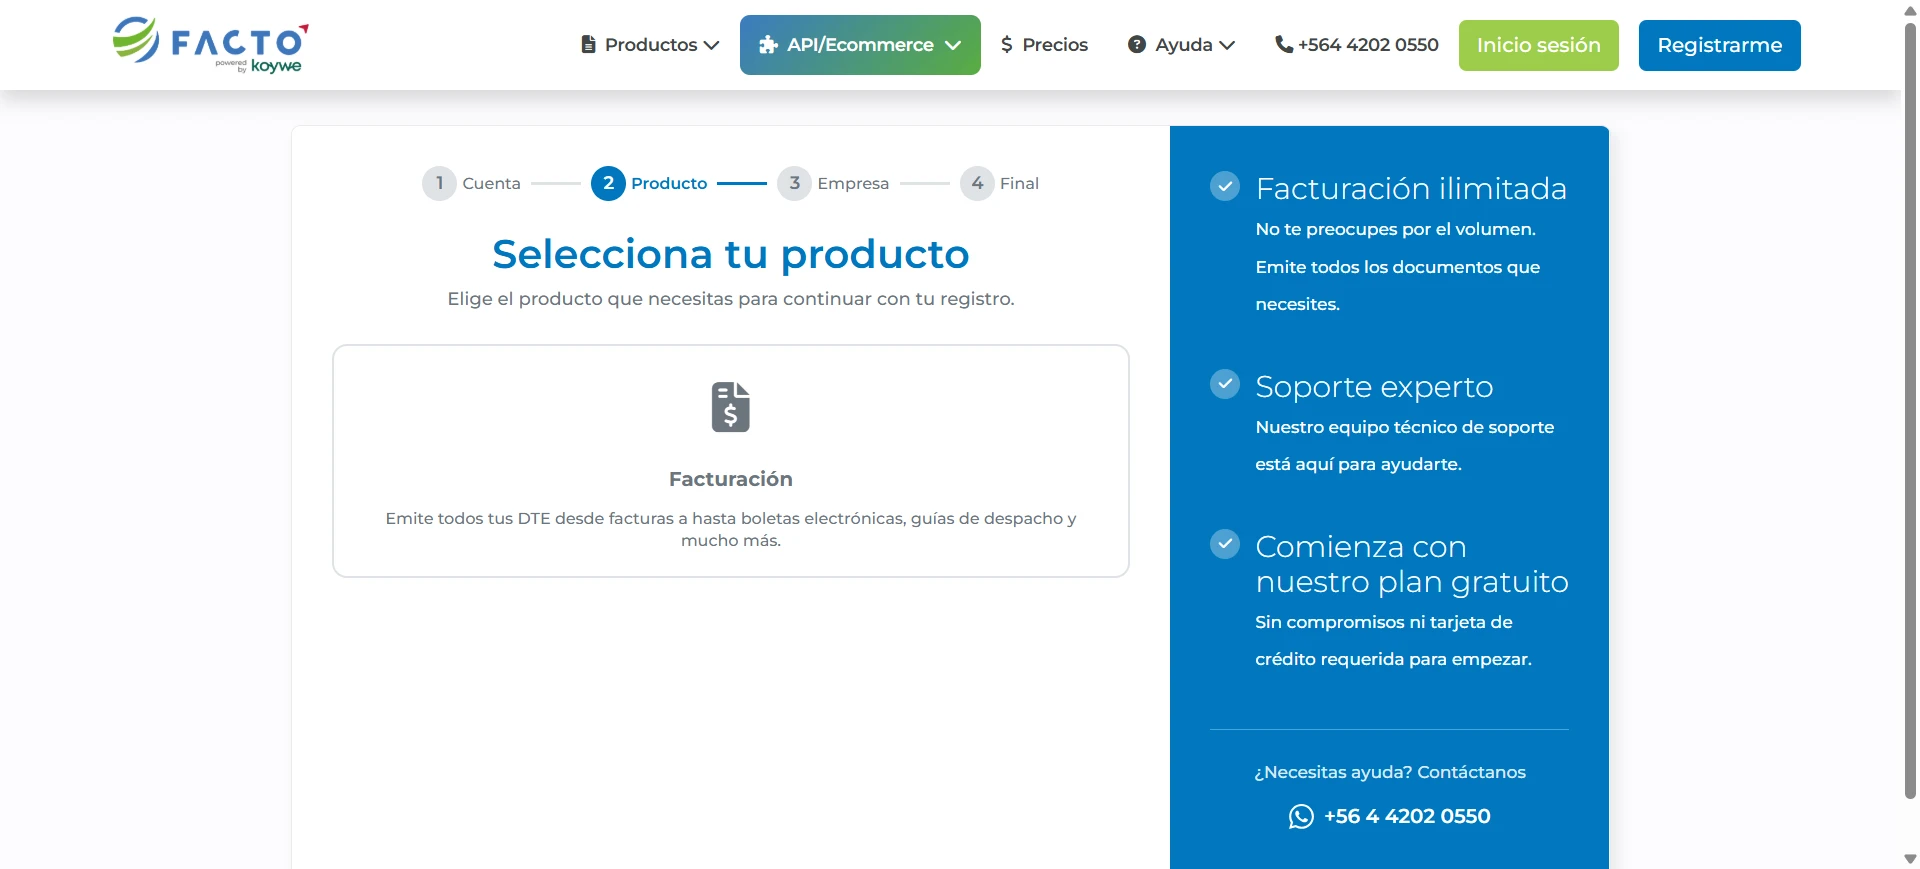The height and width of the screenshot is (869, 1920).
Task: Click 'Emite todos tus DTE' description text
Action: pyautogui.click(x=731, y=529)
